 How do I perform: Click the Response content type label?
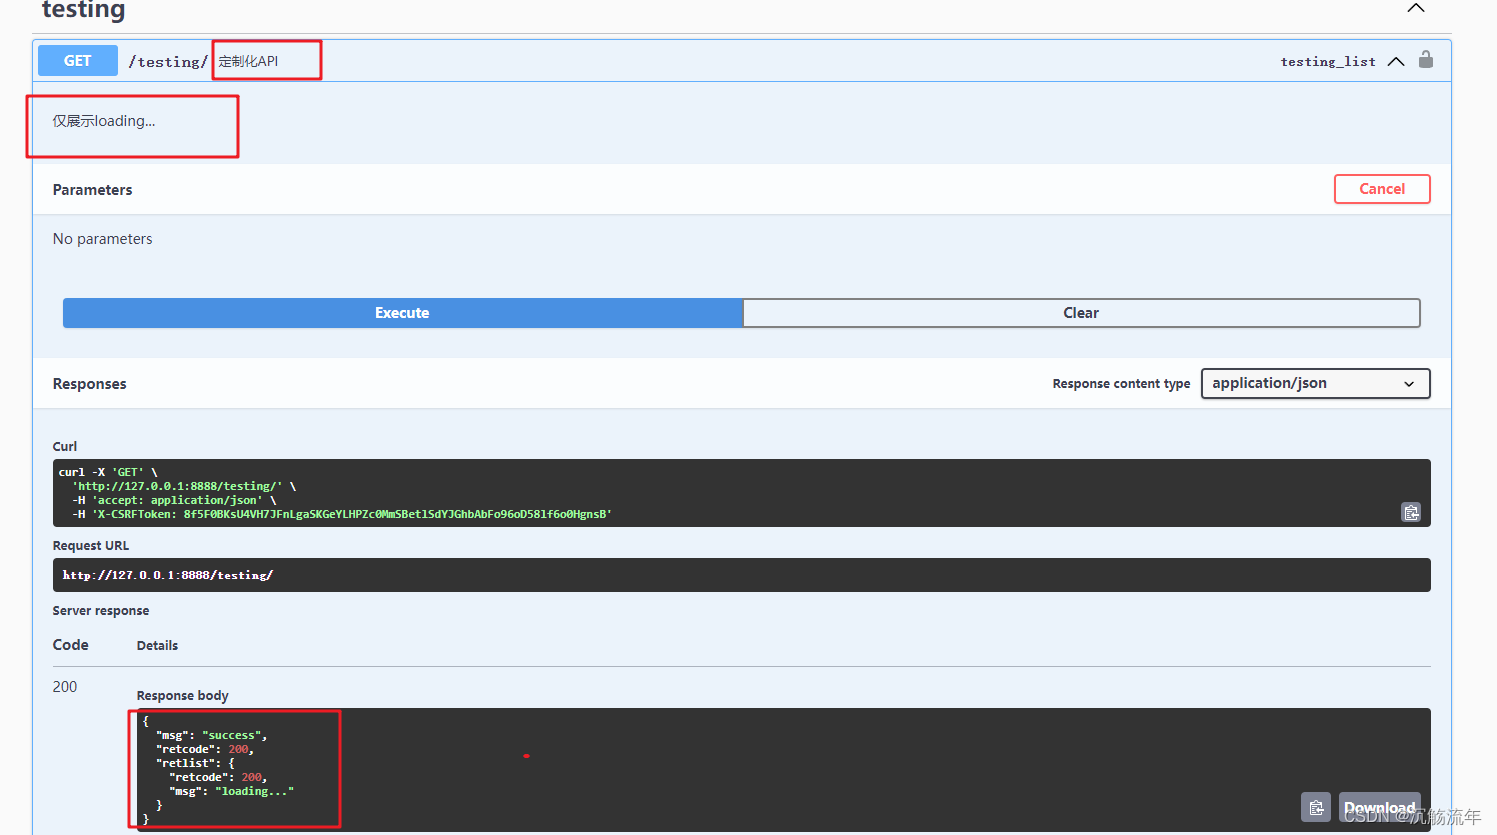pos(1121,384)
